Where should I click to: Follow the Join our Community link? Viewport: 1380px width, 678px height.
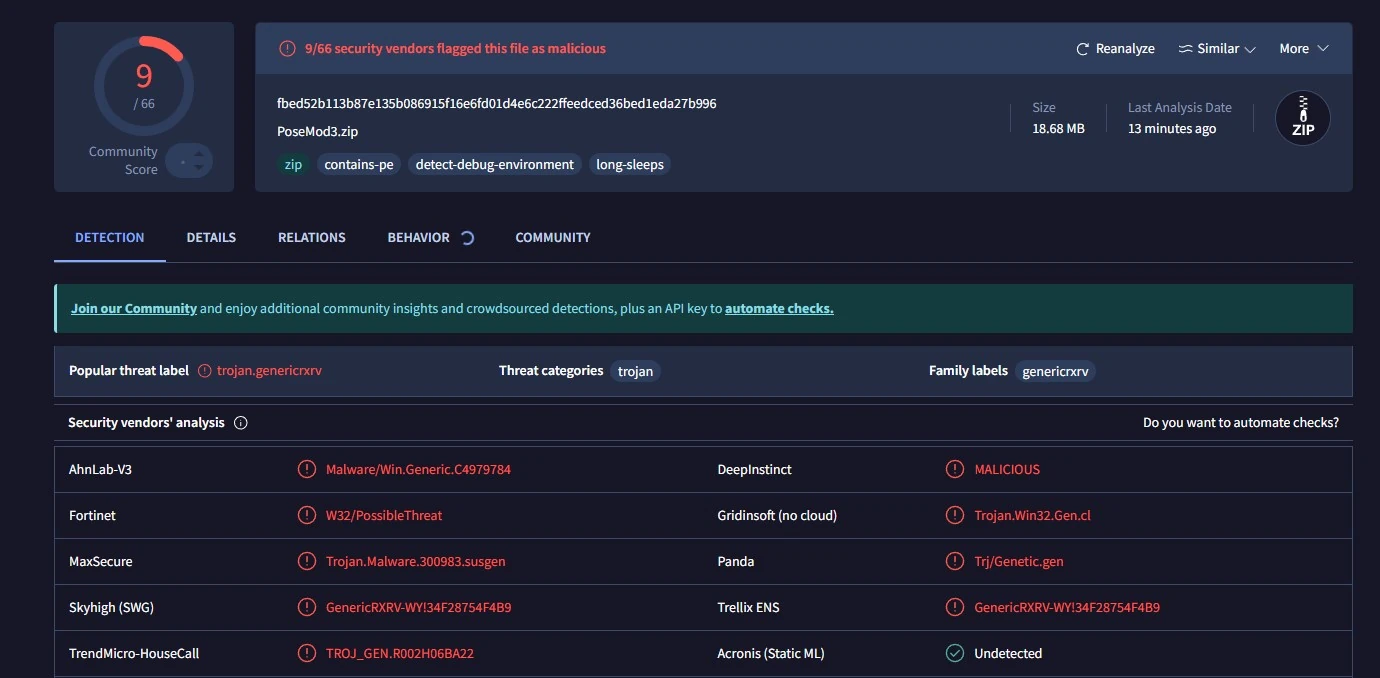point(133,309)
